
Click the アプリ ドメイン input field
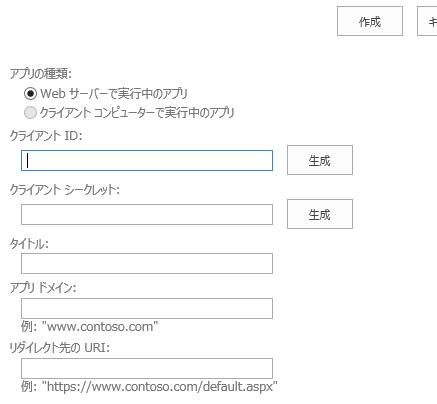point(147,309)
